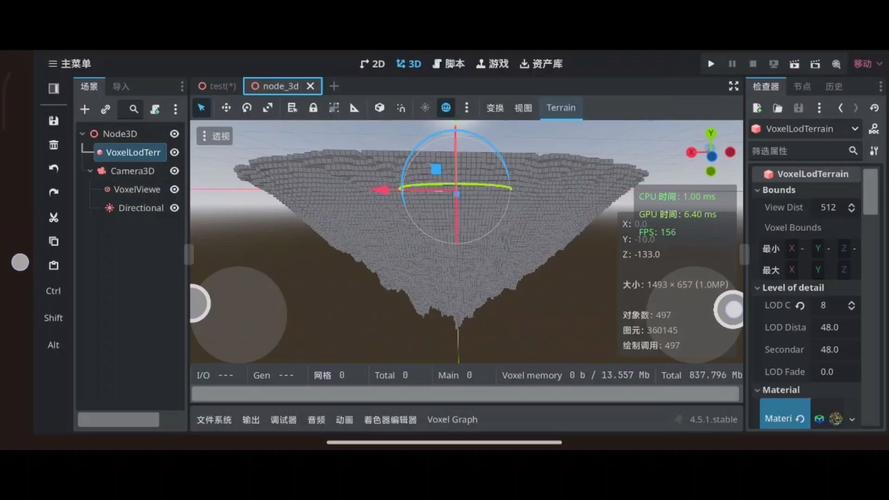Click the Add node plus icon
Screen dimensions: 889x500
click(85, 109)
